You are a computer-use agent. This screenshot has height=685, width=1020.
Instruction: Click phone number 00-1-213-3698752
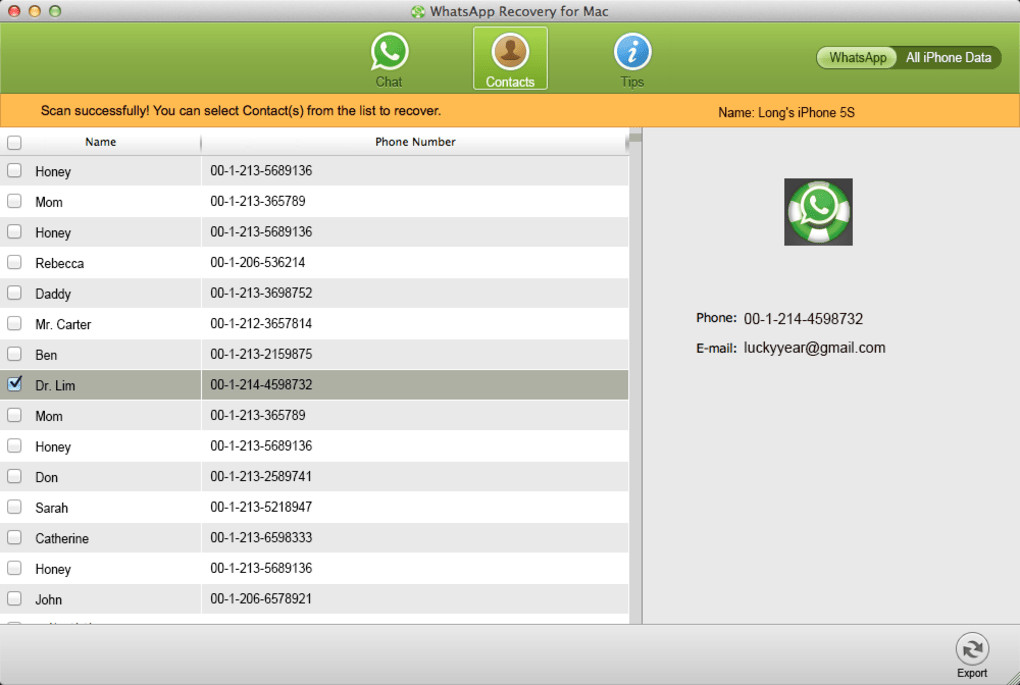[261, 293]
